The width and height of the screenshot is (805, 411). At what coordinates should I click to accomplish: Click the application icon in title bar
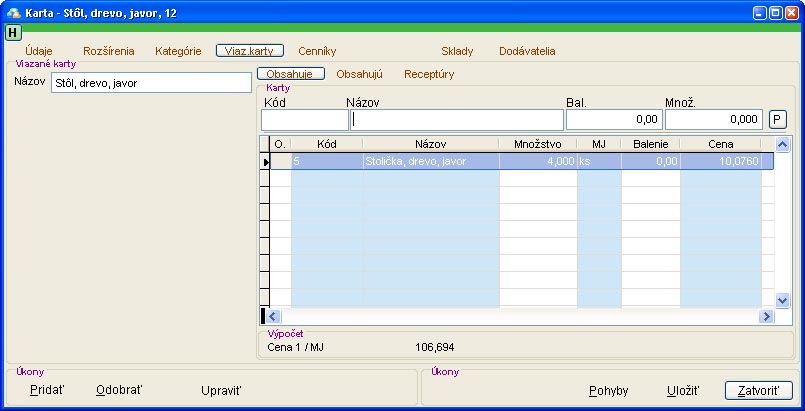(x=13, y=12)
